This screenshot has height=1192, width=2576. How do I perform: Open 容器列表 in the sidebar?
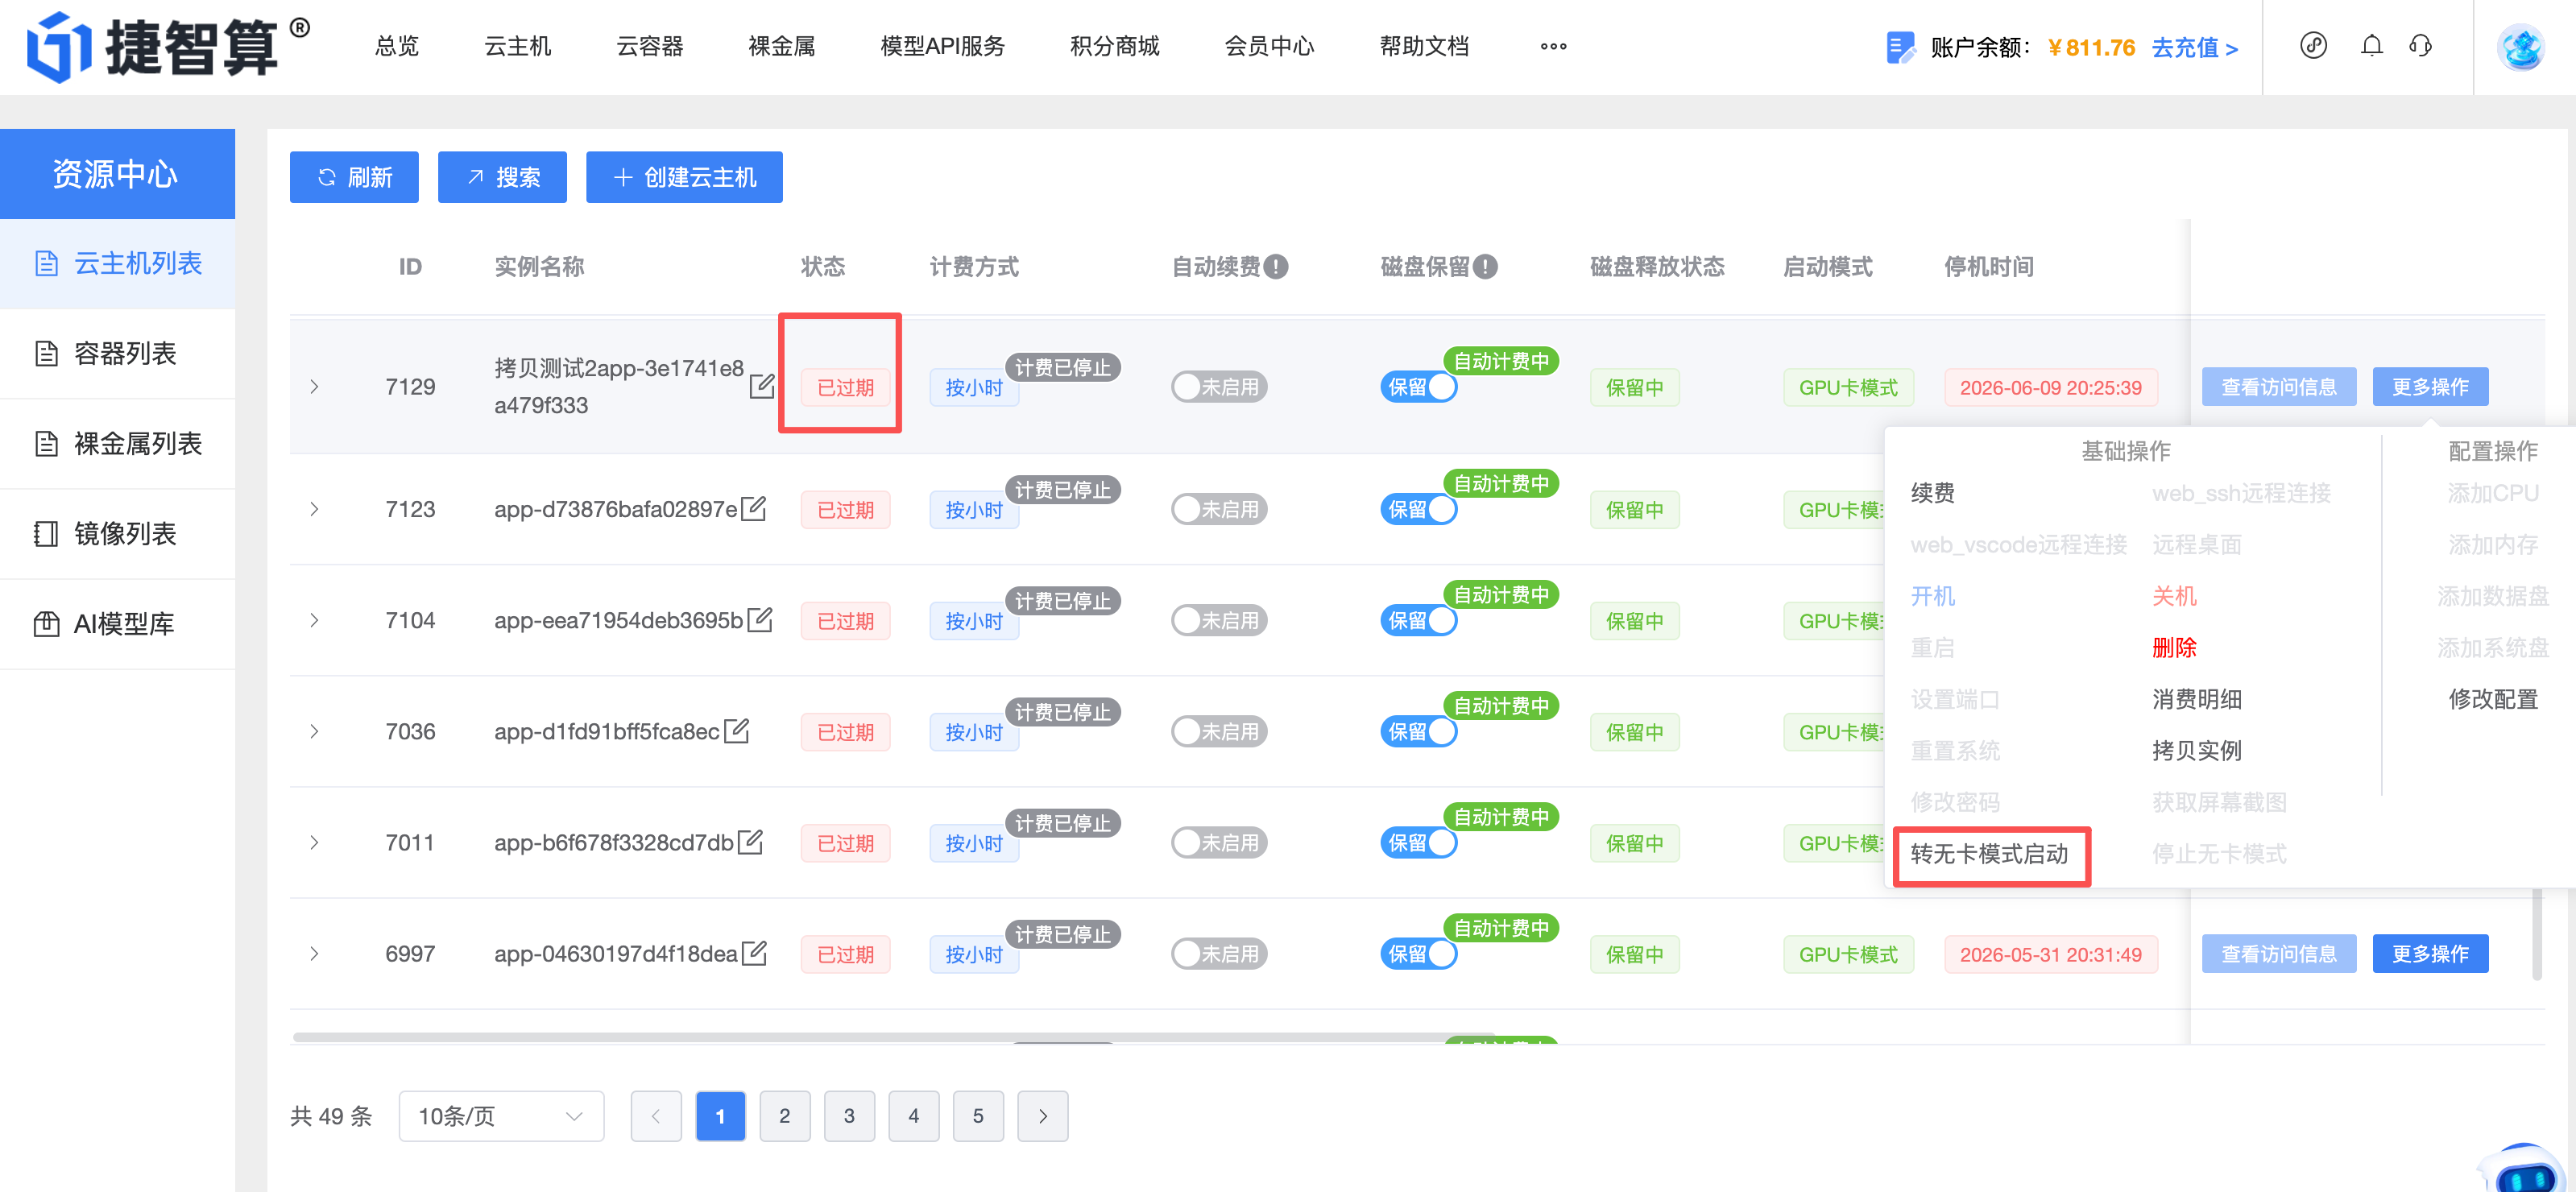118,354
